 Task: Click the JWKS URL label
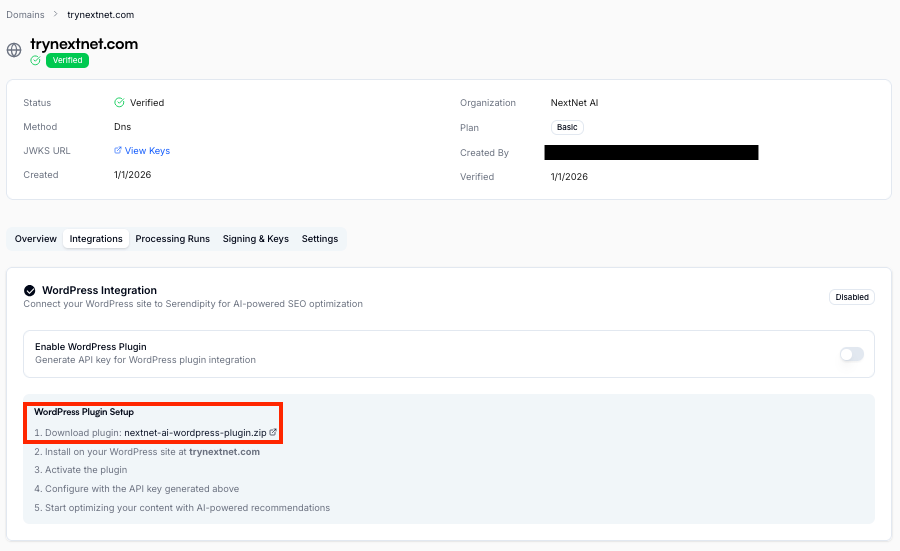46,151
